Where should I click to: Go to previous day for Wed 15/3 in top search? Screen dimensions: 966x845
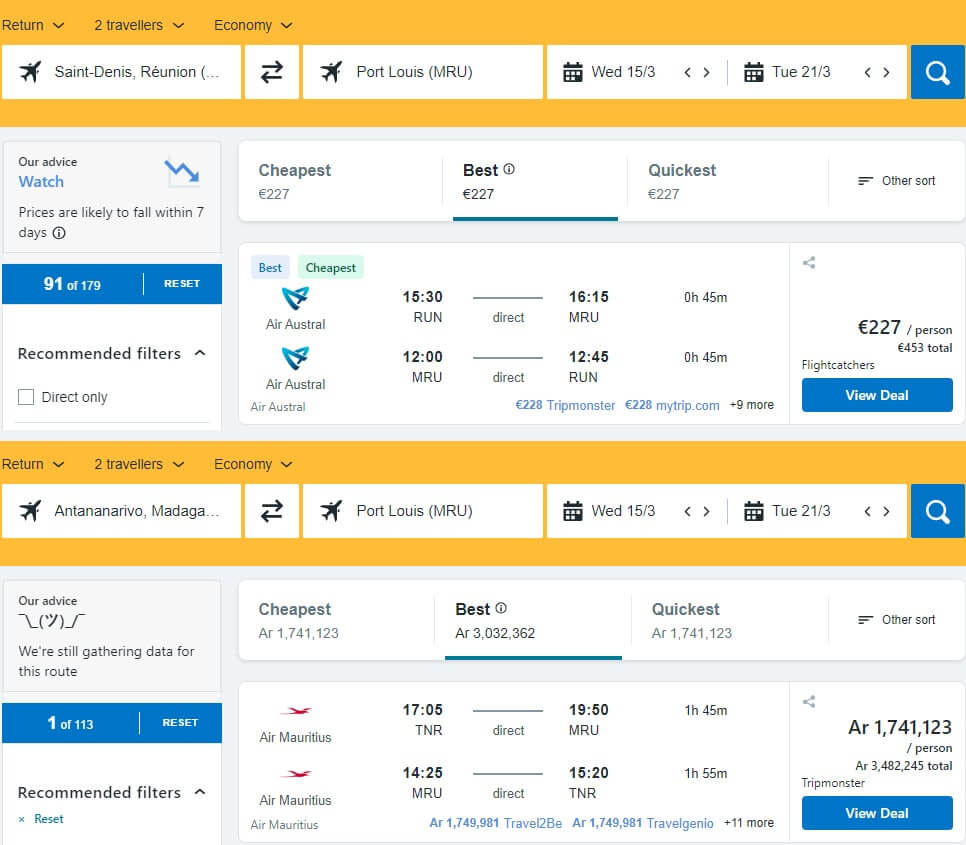pos(688,73)
